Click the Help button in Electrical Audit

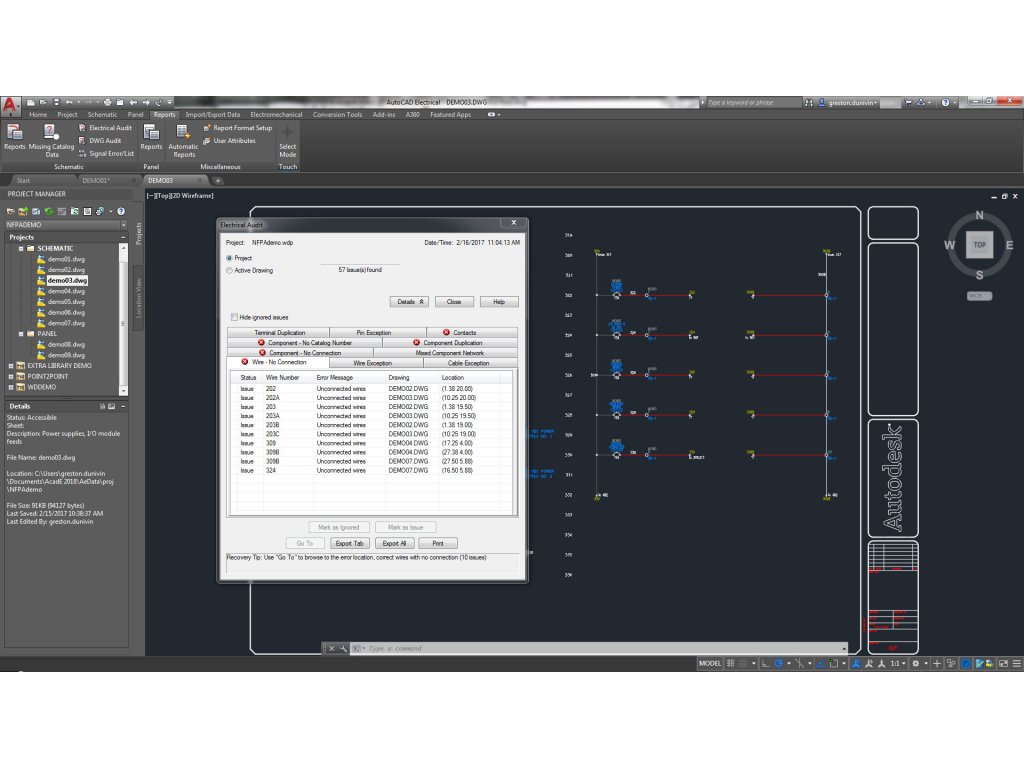click(x=499, y=302)
